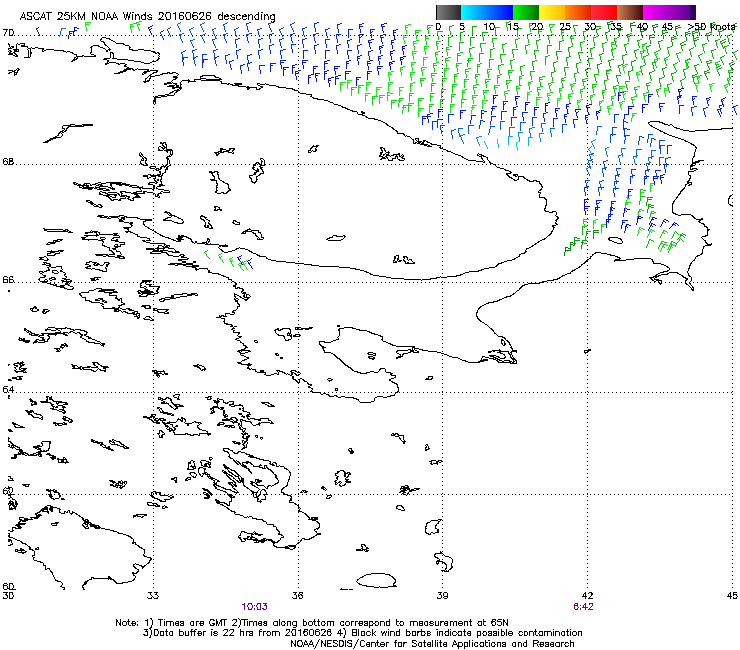Click the latitude label '70'
Image resolution: width=740 pixels, height=650 pixels.
pos(8,33)
